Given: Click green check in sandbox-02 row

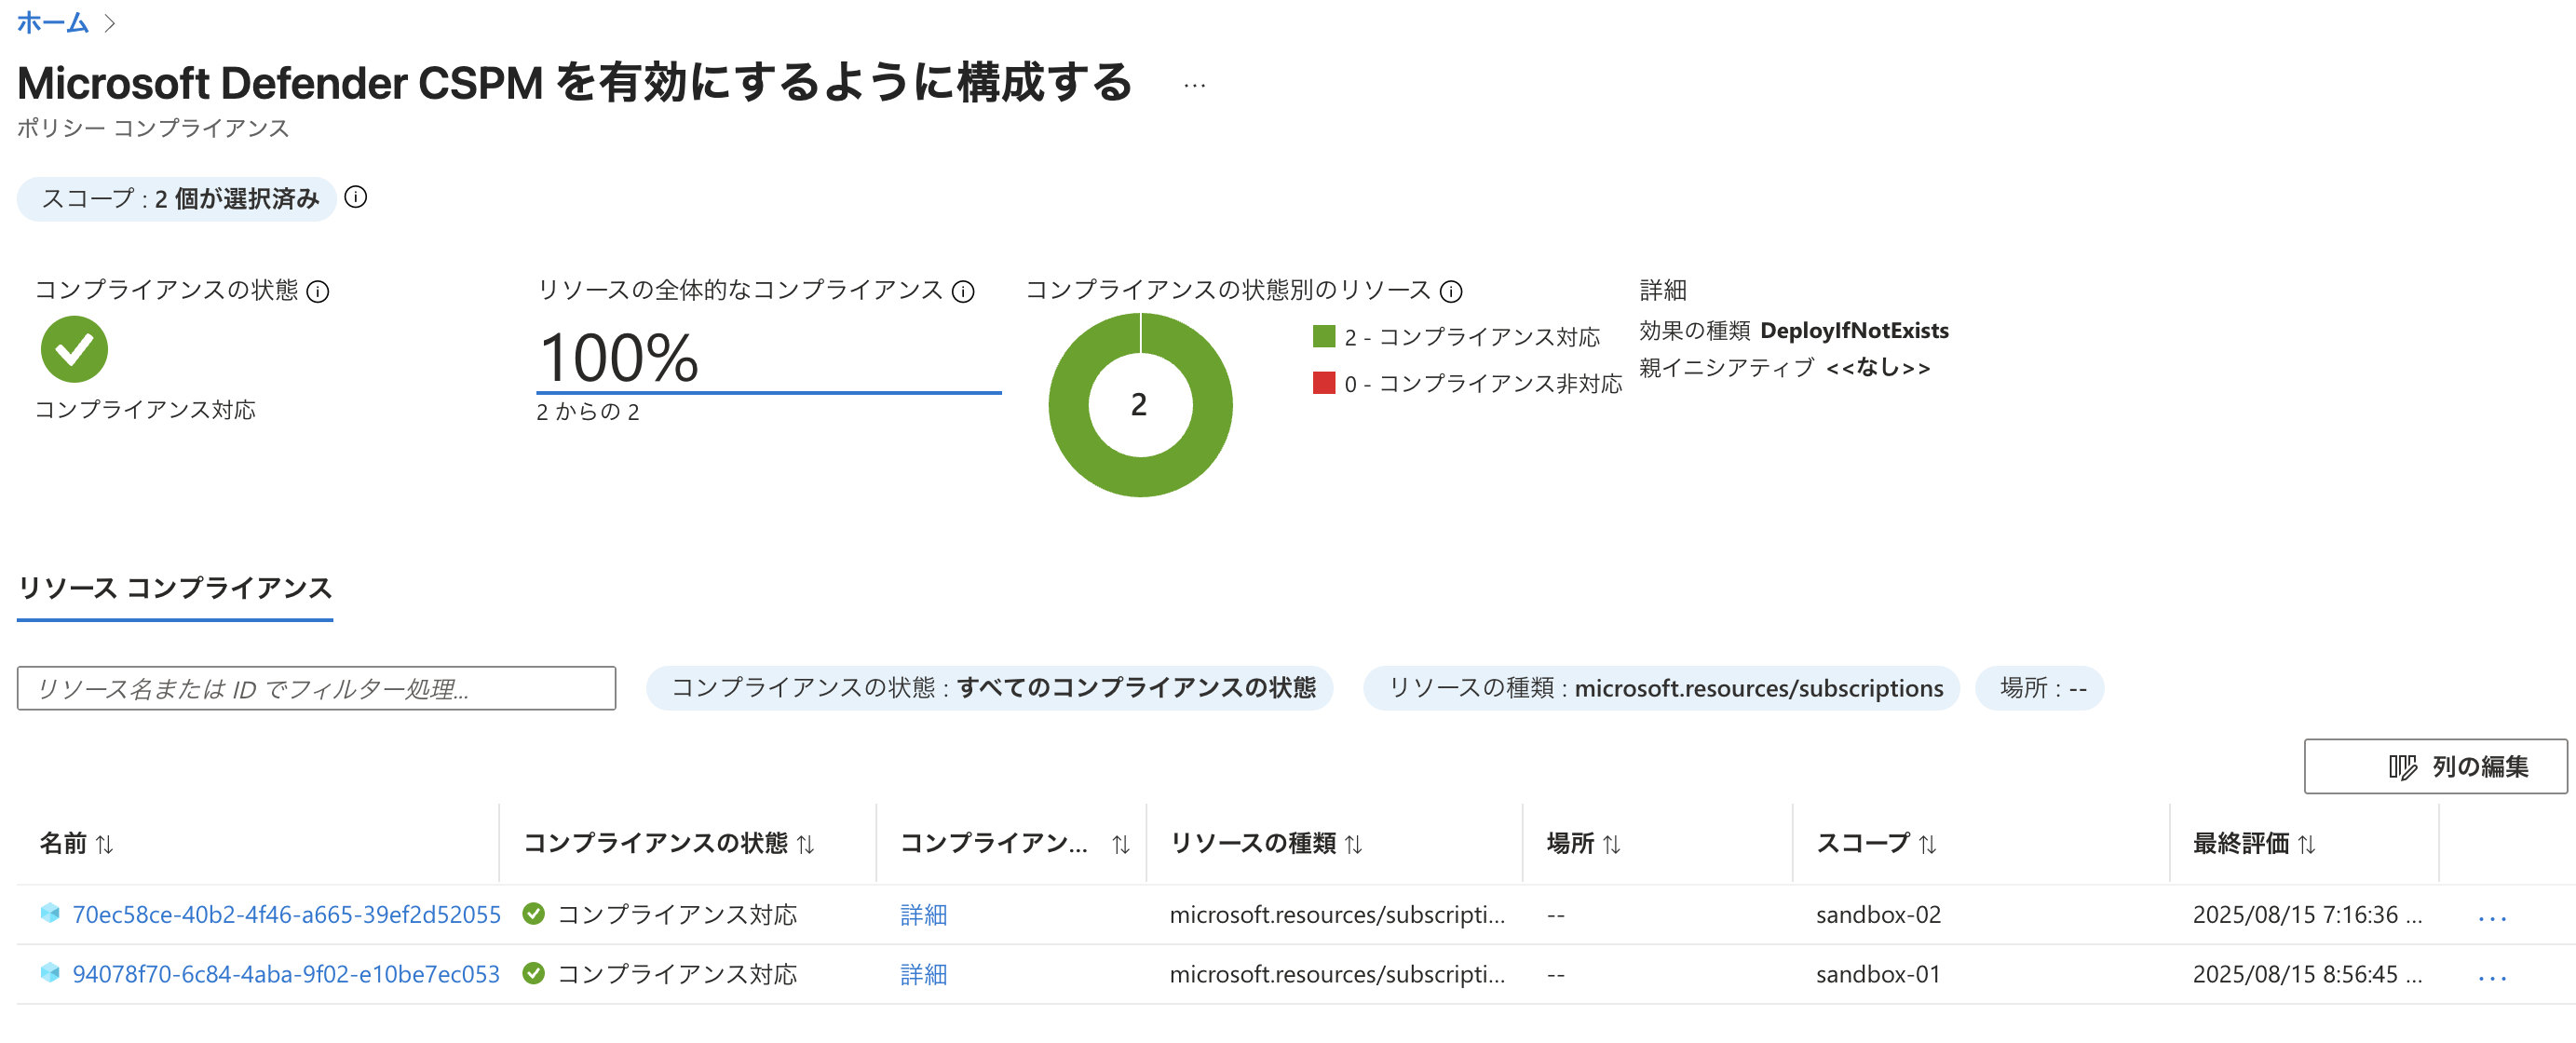Looking at the screenshot, I should pyautogui.click(x=534, y=913).
